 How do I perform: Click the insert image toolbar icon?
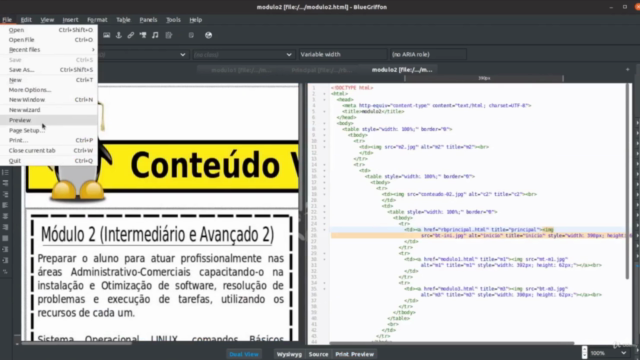(107, 35)
